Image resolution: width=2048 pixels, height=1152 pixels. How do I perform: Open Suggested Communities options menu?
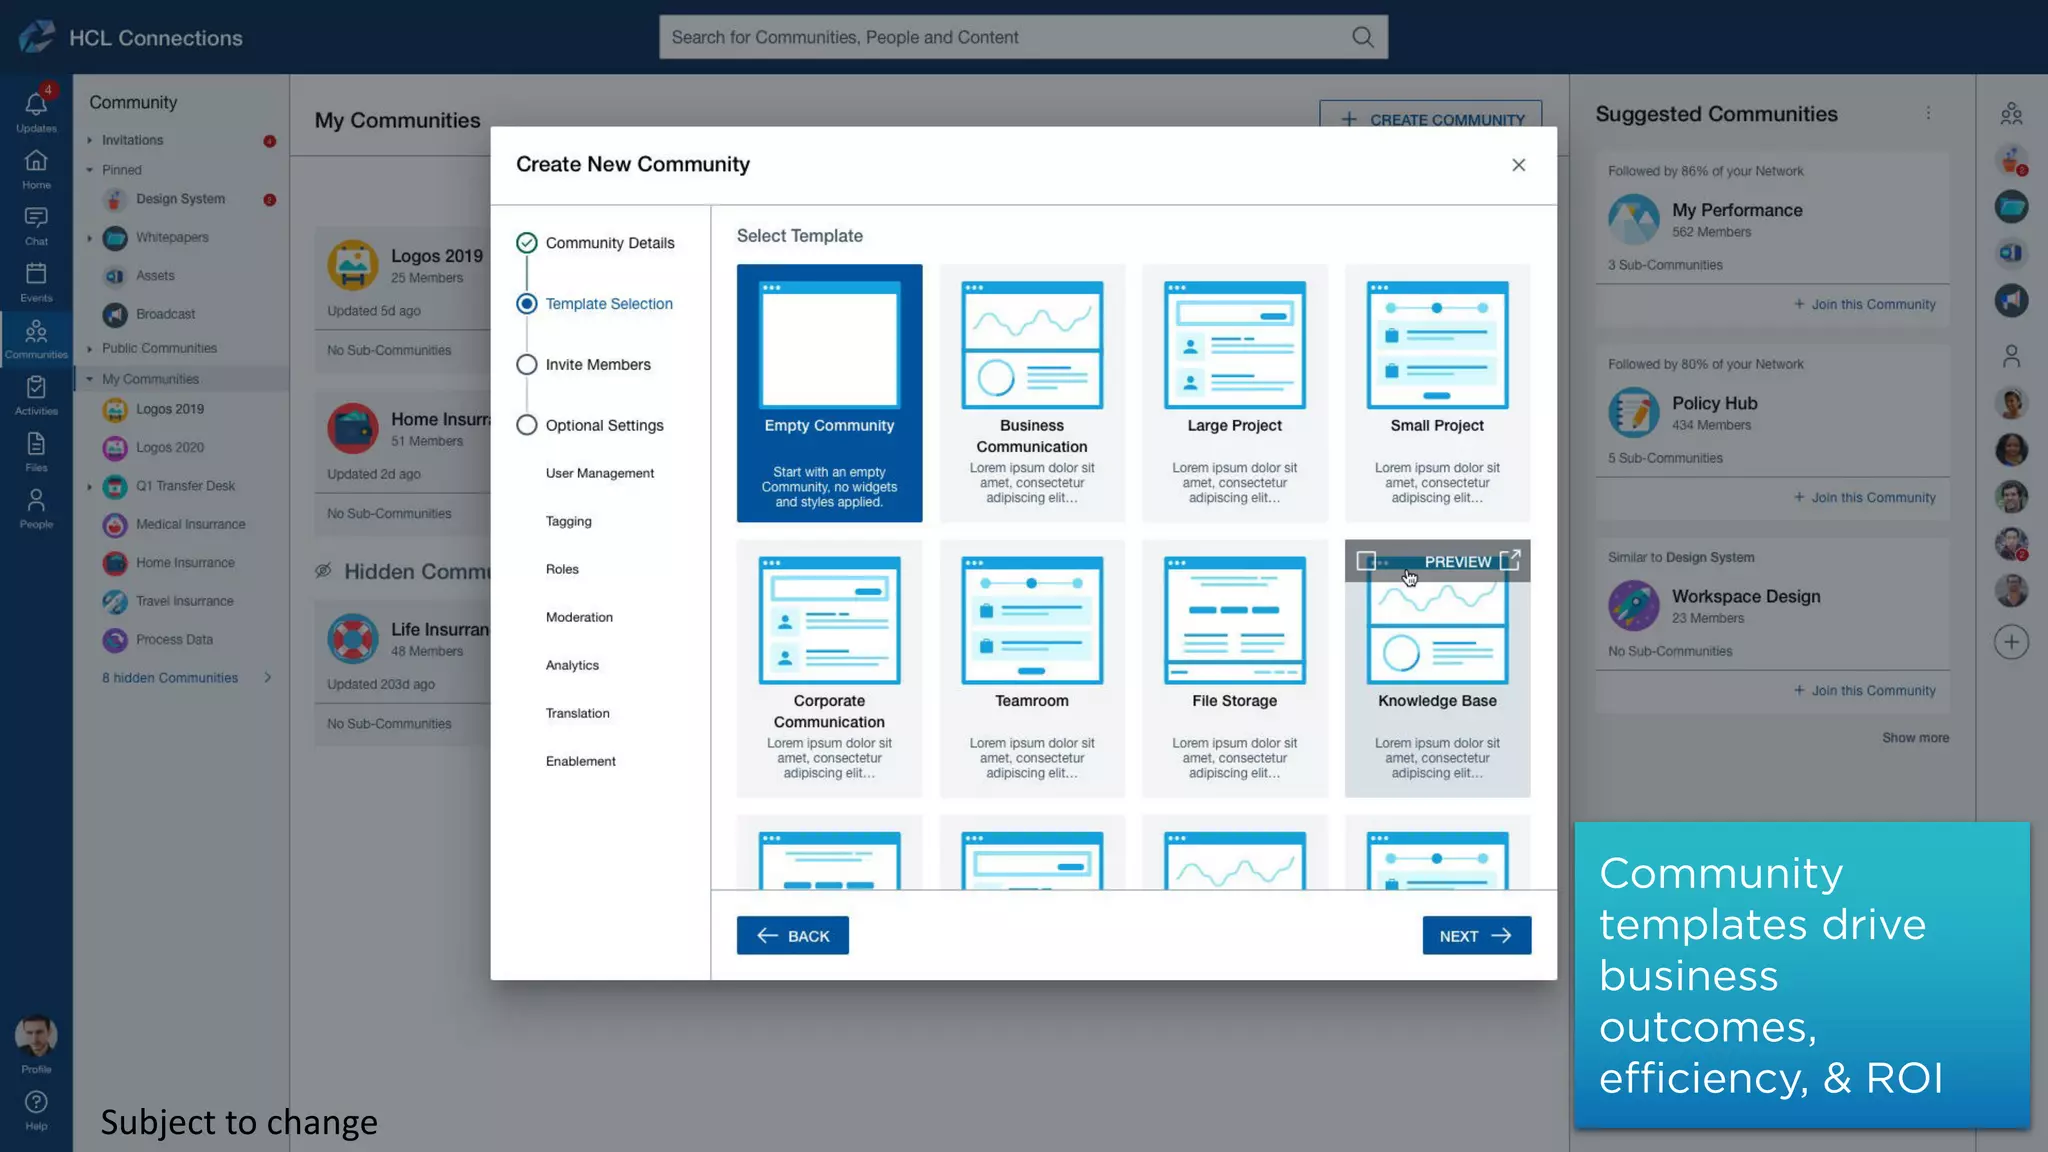click(1928, 114)
